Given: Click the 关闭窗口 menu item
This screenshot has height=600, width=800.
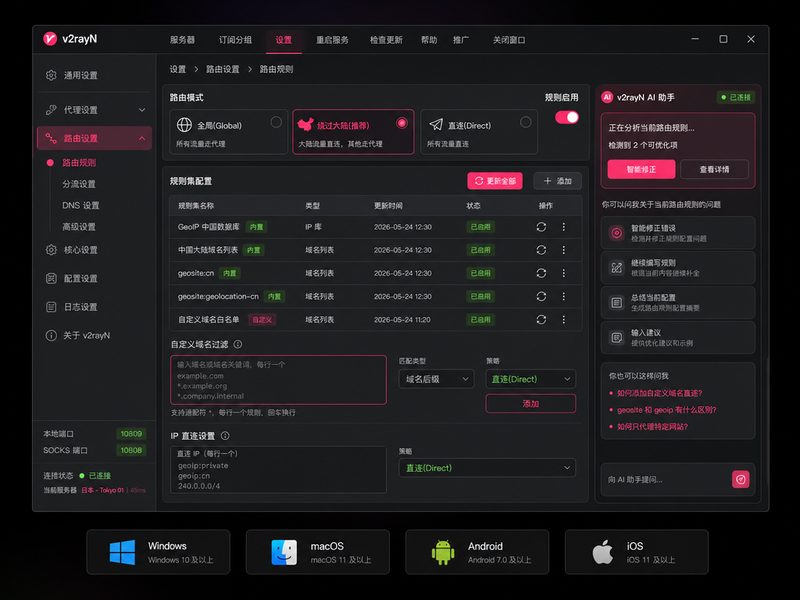Looking at the screenshot, I should 509,40.
